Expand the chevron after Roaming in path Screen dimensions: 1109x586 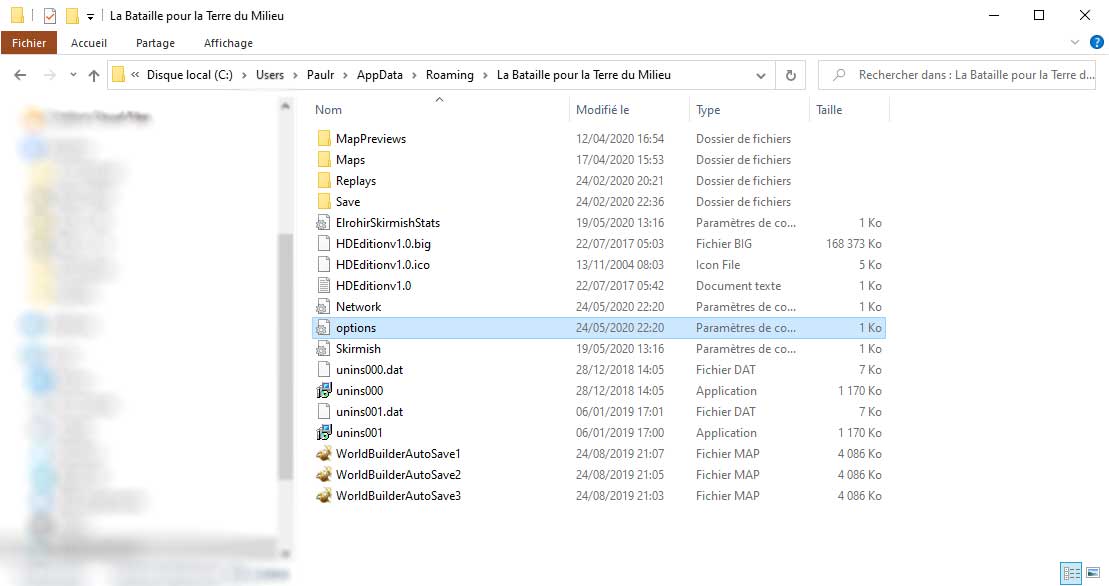[x=485, y=75]
